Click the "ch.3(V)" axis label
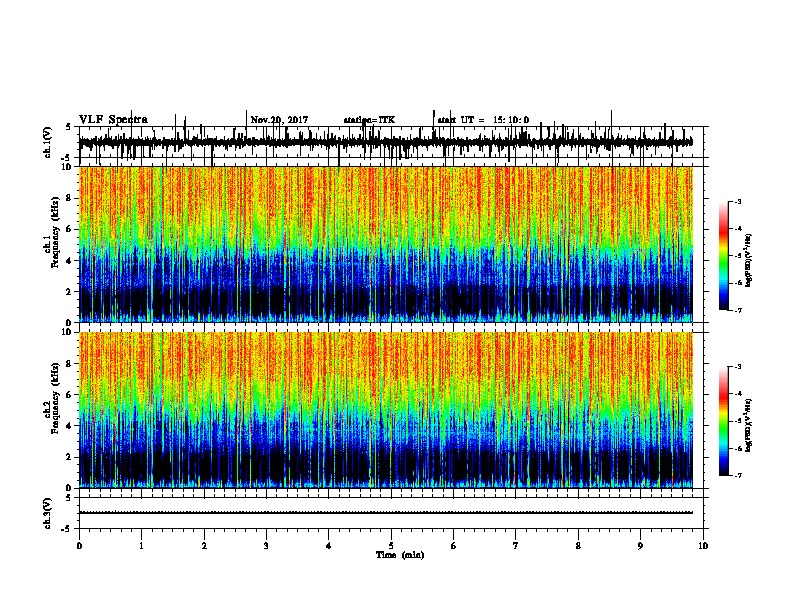Image resolution: width=792 pixels, height=612 pixels. click(48, 514)
